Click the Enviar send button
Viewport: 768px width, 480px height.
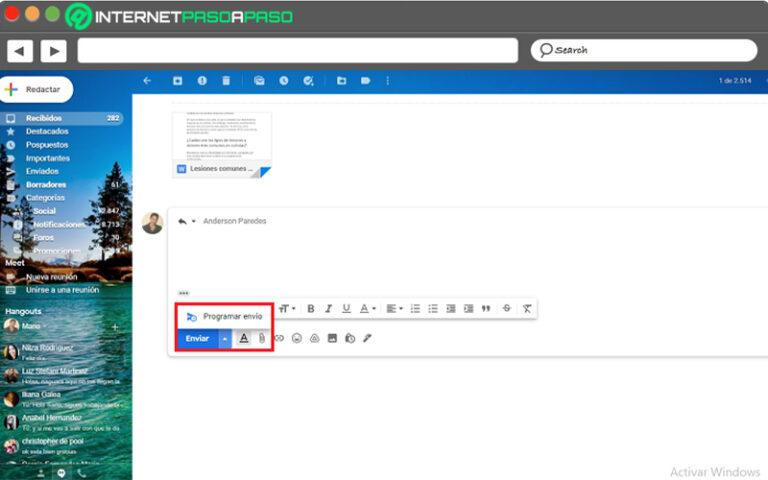[x=197, y=338]
